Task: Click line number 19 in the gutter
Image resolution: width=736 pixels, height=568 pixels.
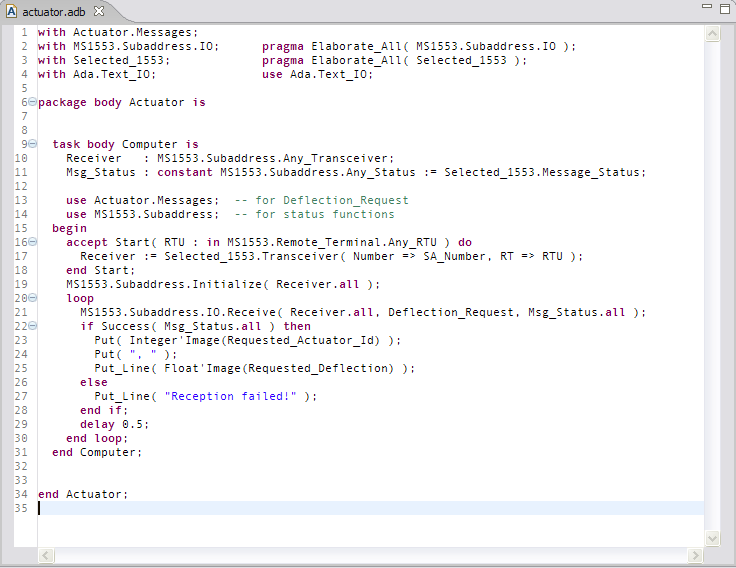Action: coord(22,284)
